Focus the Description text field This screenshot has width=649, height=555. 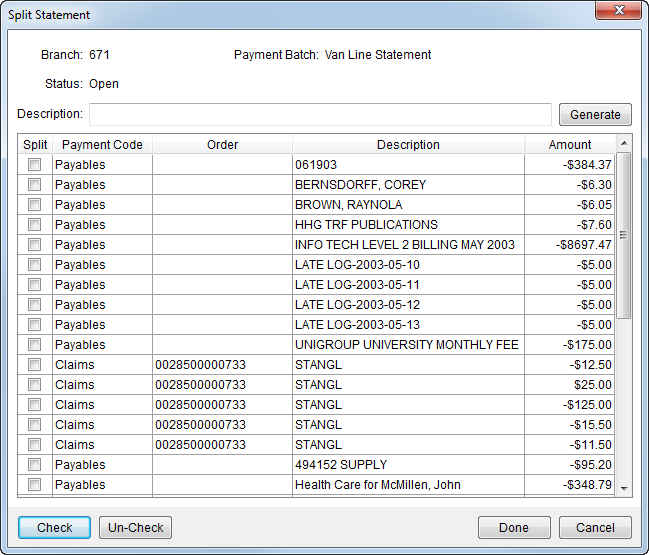pos(320,114)
